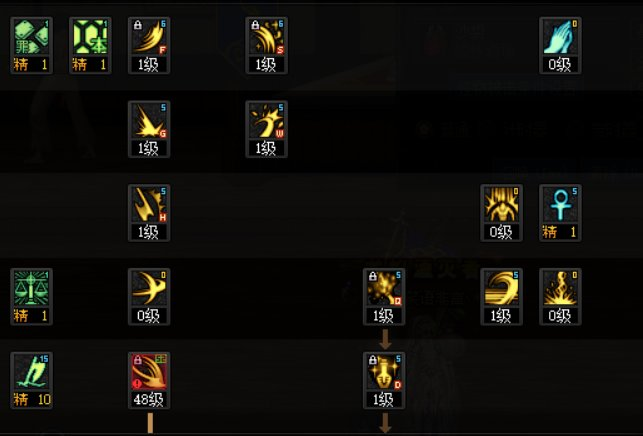Image resolution: width=643 pixels, height=436 pixels.
Task: Choose the cyan ankh skill icon
Action: [x=560, y=204]
